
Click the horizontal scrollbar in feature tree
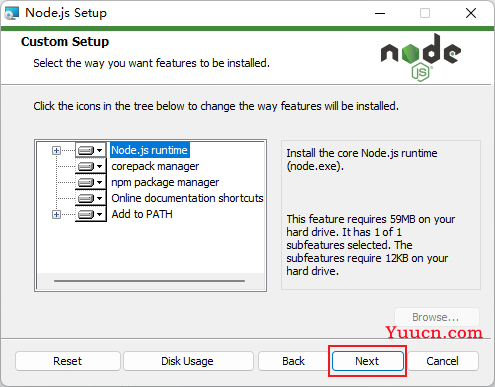(149, 281)
